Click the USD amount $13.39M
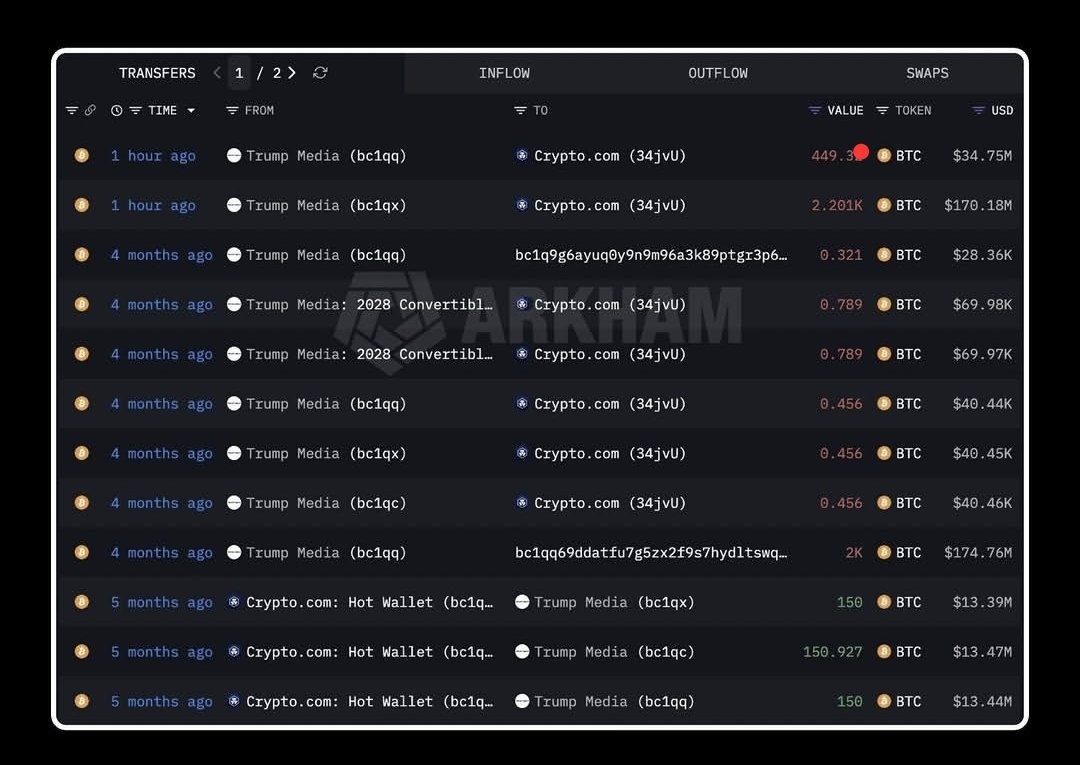Screen dimensions: 1080x765 (x=982, y=602)
